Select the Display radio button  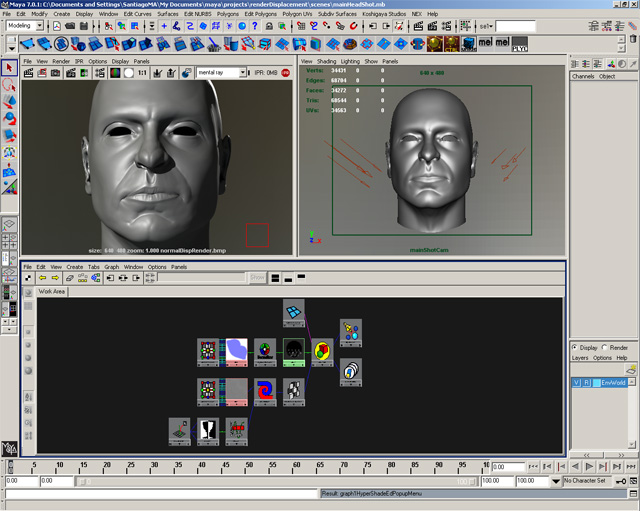click(575, 347)
